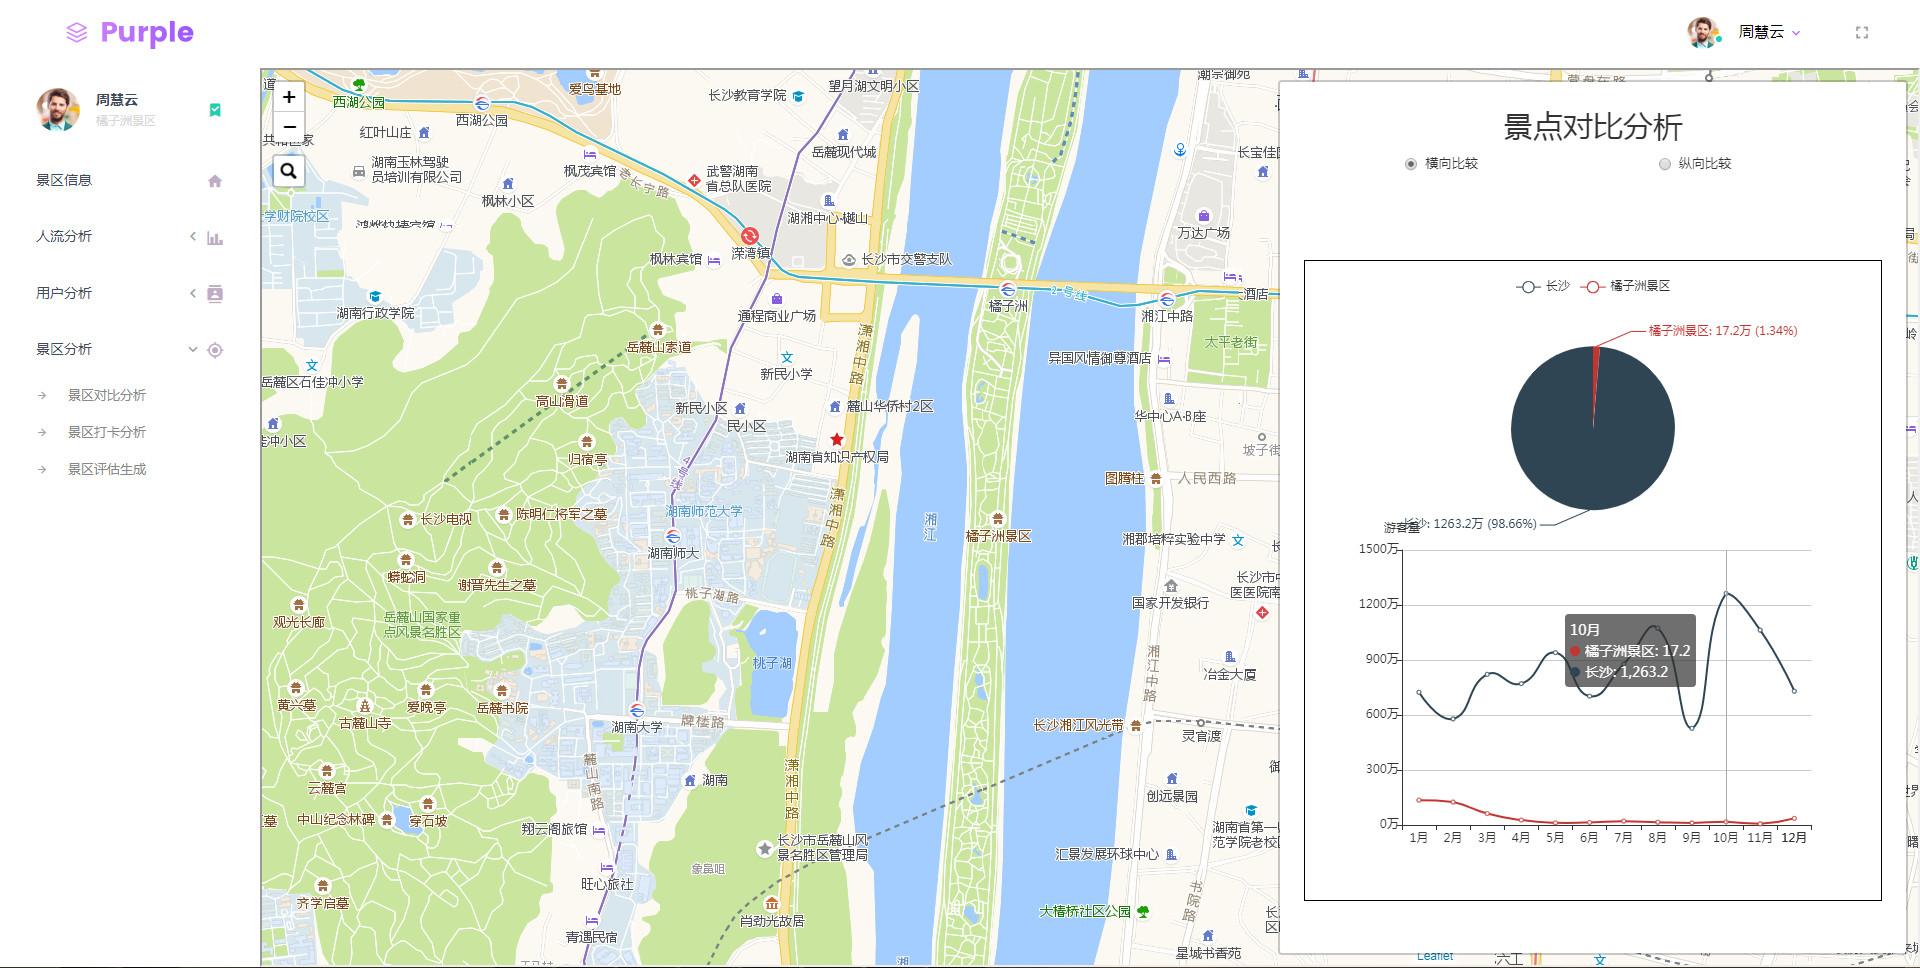Viewport: 1920px width, 968px height.
Task: Zoom in the map with plus button
Action: 289,97
